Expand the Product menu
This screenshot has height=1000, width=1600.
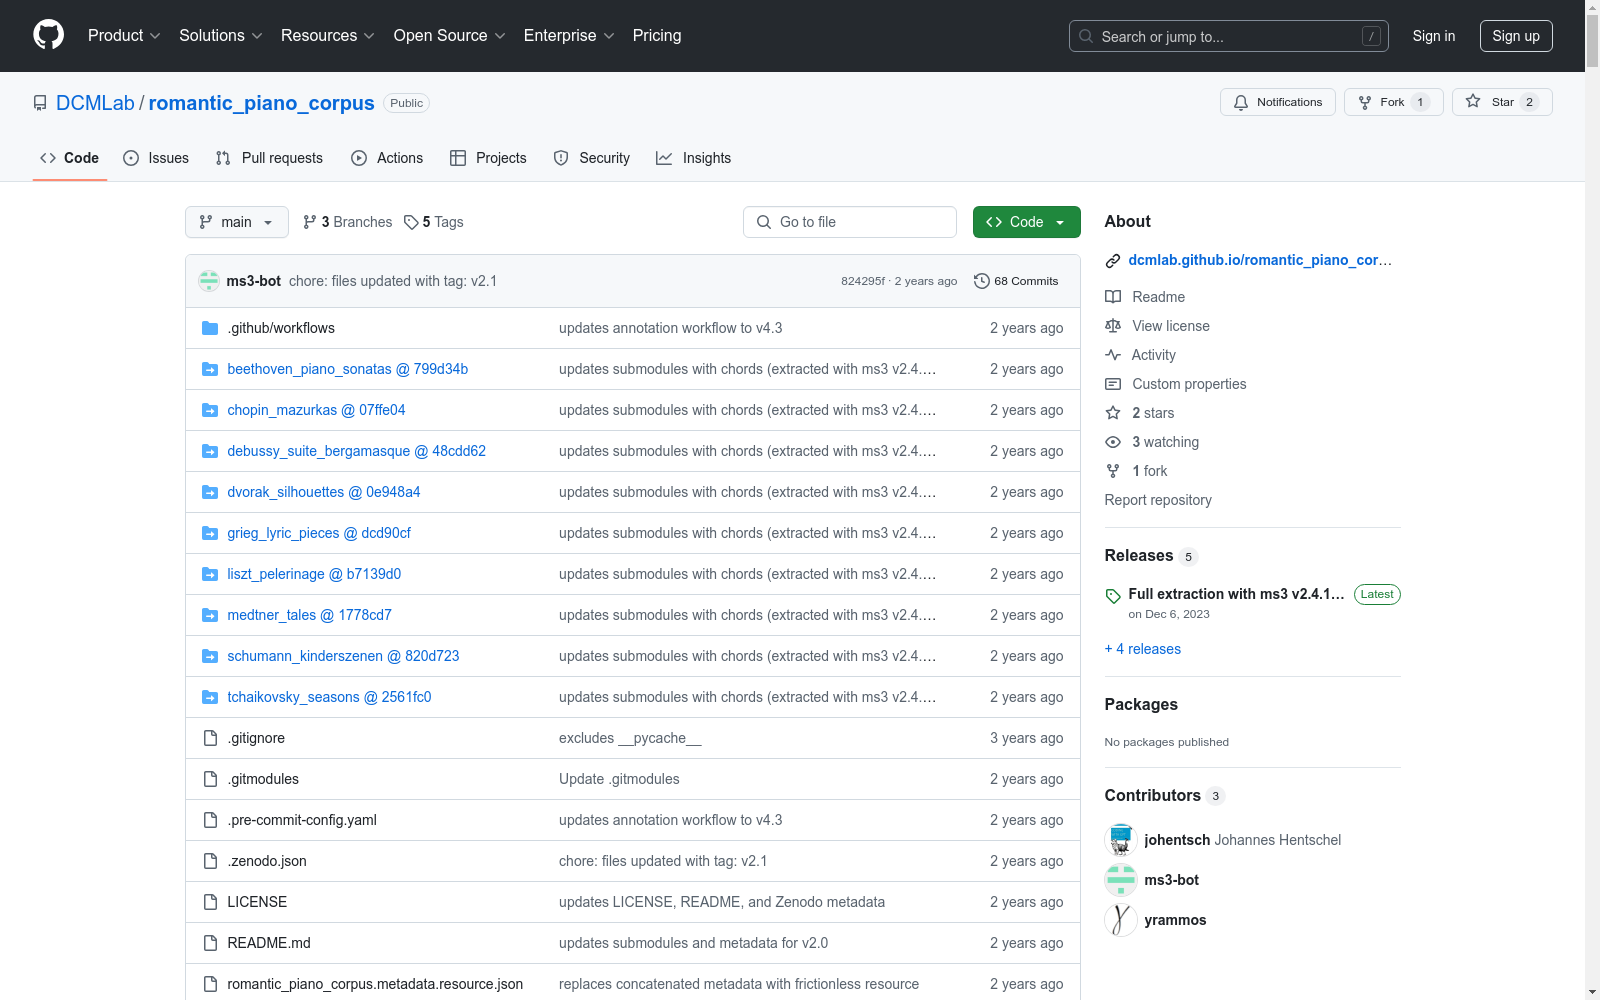pos(124,36)
